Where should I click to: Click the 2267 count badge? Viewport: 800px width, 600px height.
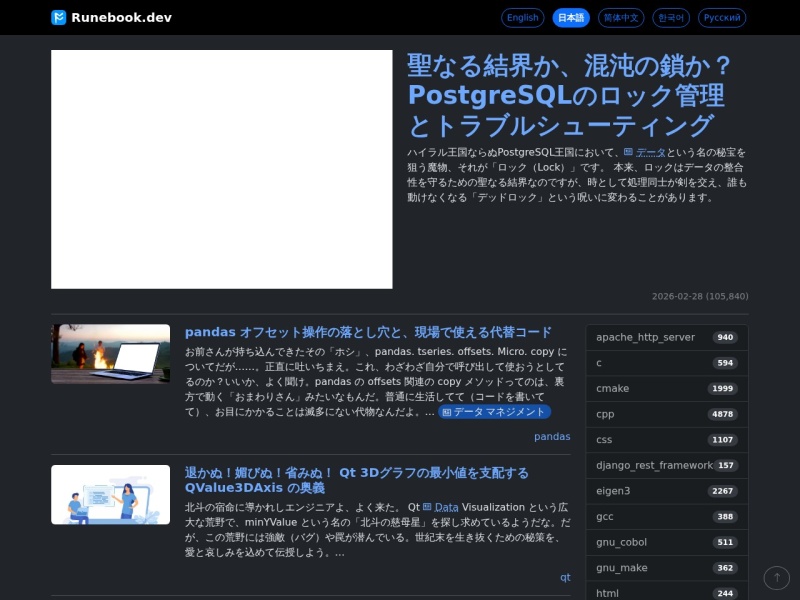[x=722, y=491]
